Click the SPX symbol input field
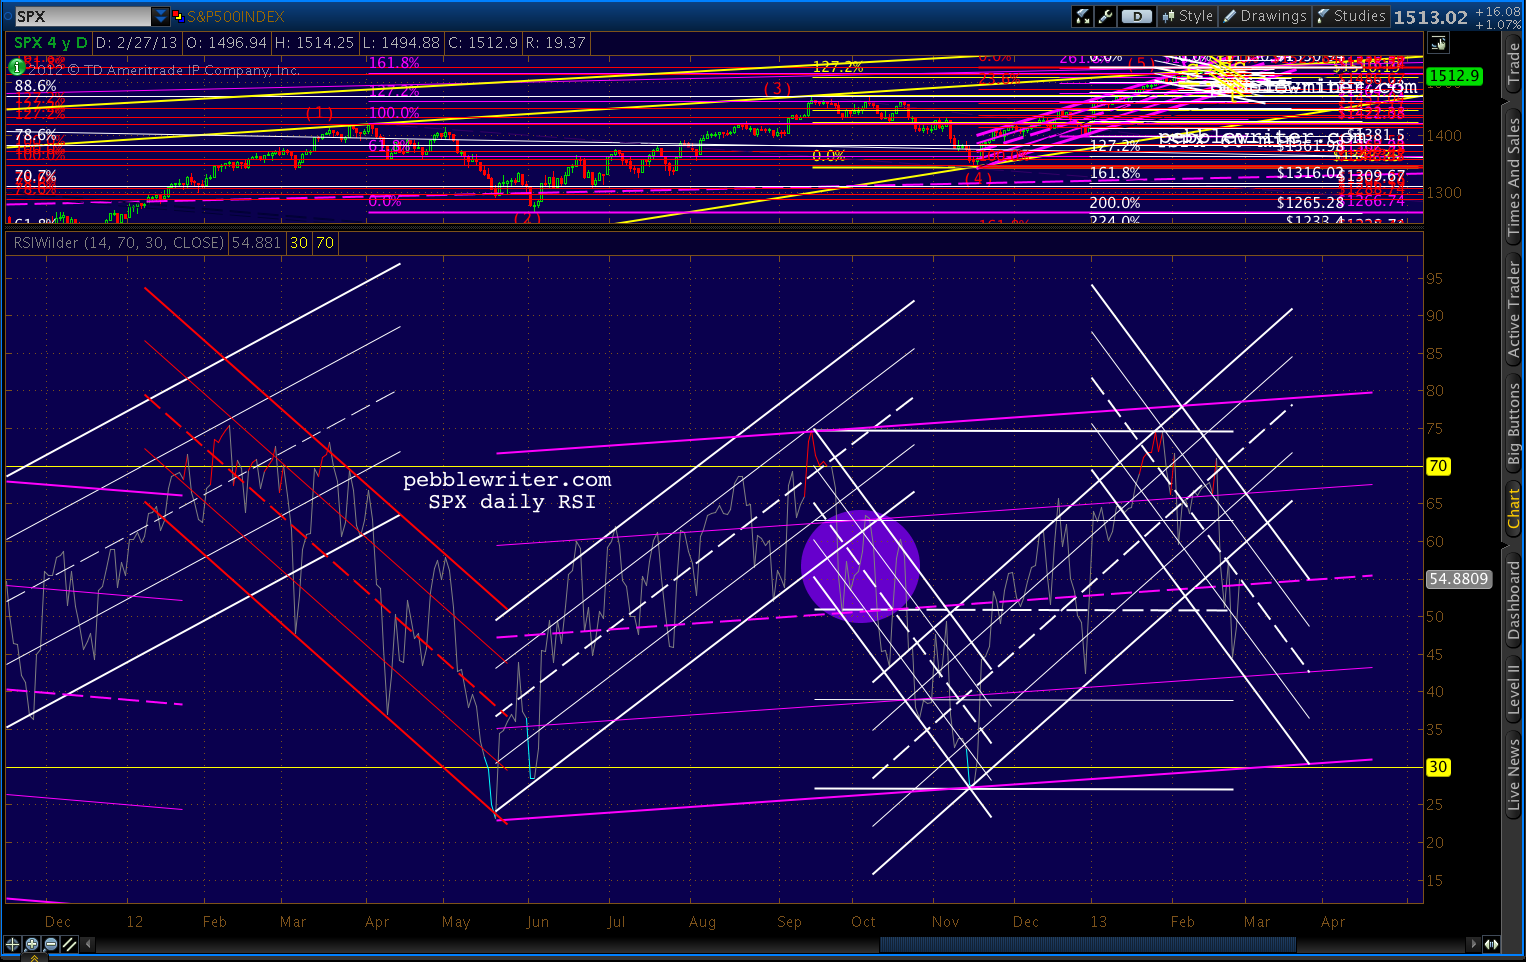This screenshot has height=962, width=1526. tap(82, 16)
